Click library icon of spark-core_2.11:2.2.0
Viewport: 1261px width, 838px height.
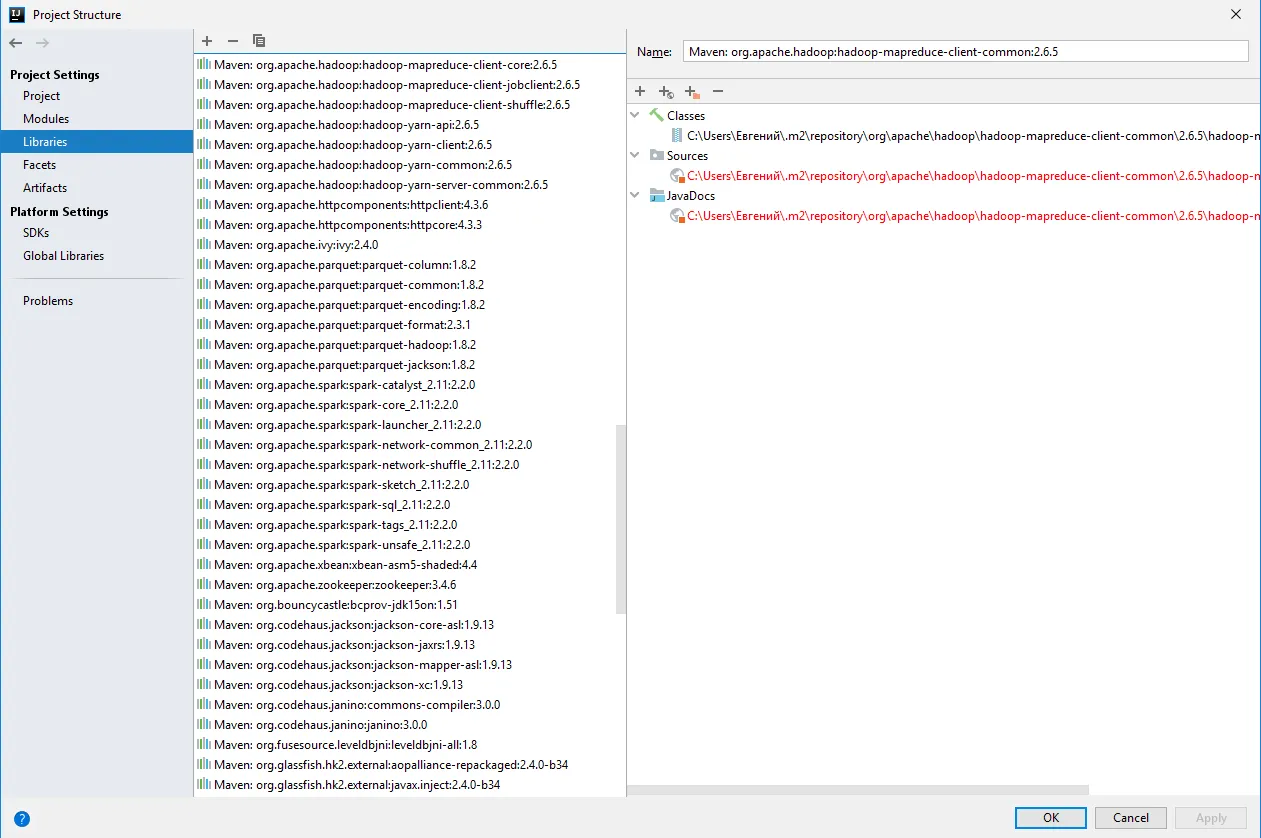tap(204, 404)
